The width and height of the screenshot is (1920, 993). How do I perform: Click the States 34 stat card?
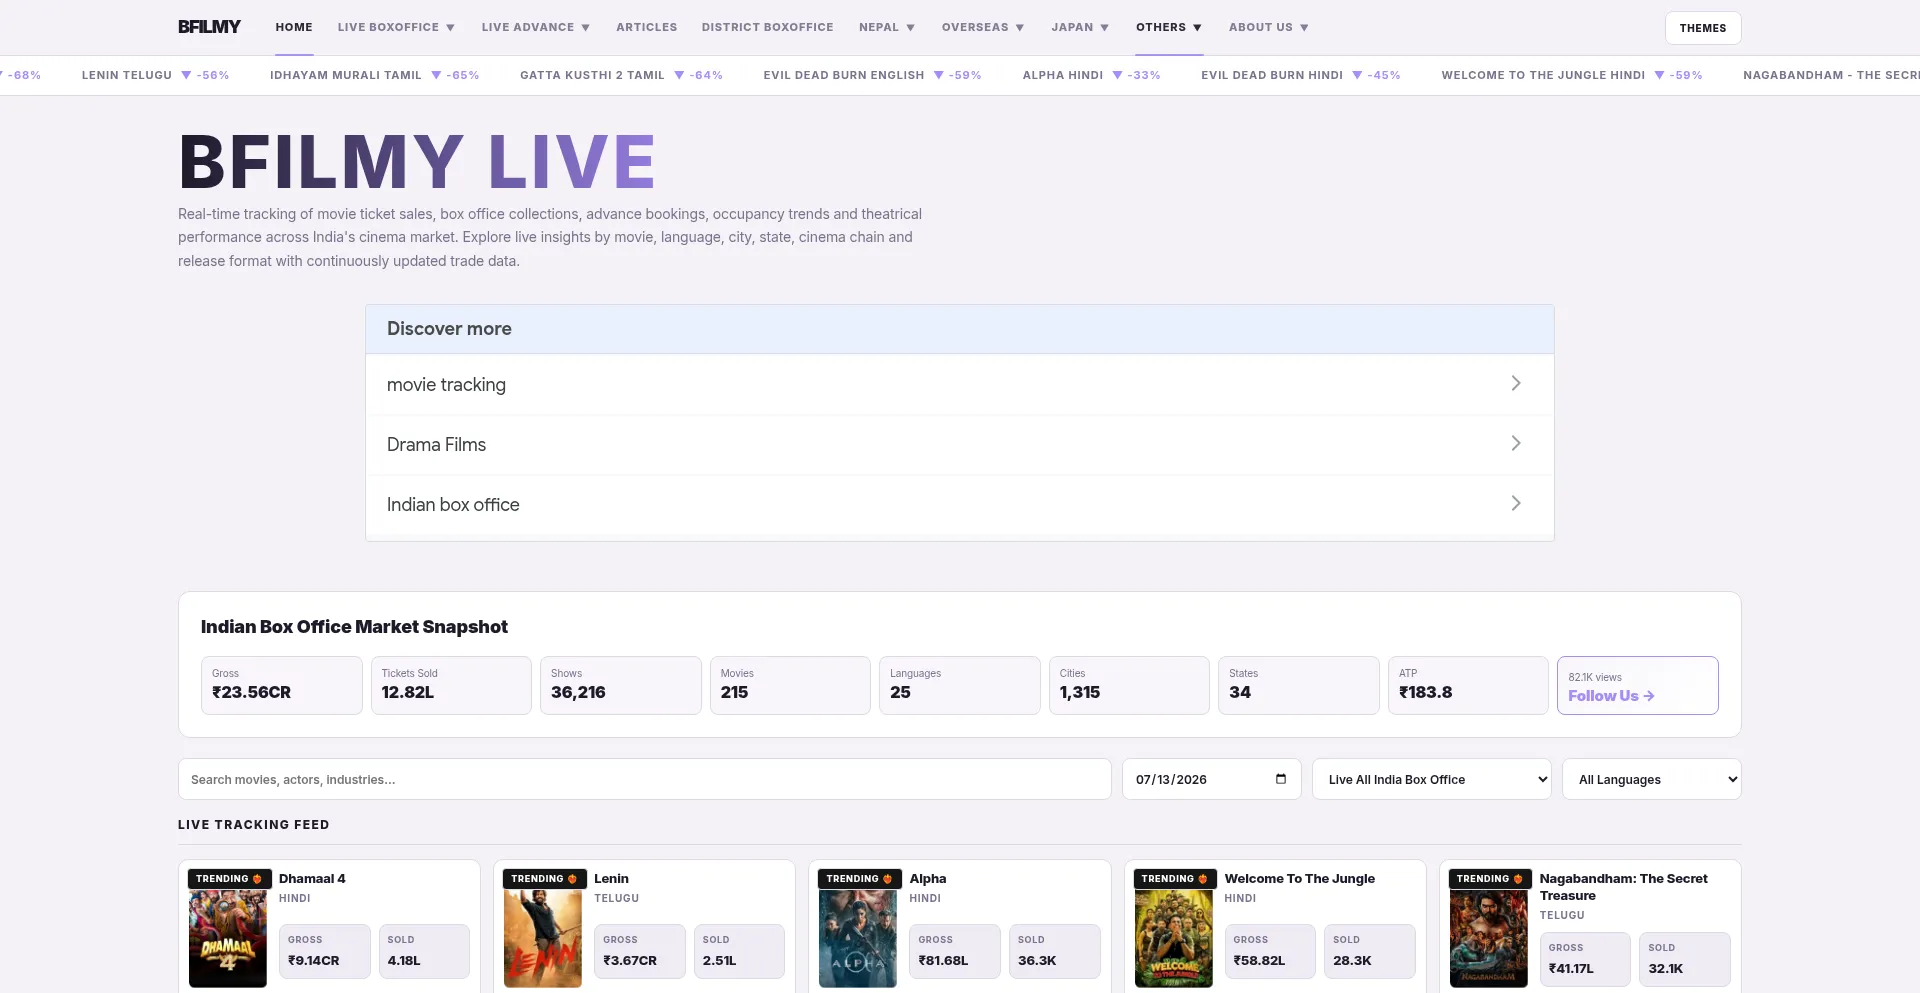(x=1299, y=685)
